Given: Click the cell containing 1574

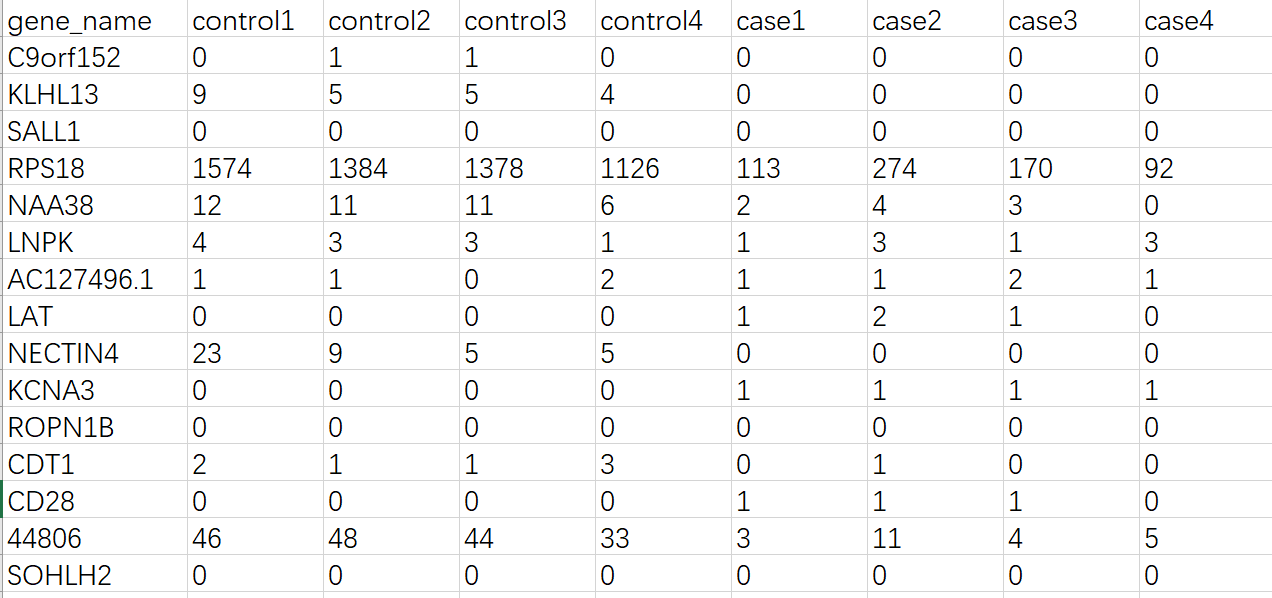Looking at the screenshot, I should click(x=222, y=168).
